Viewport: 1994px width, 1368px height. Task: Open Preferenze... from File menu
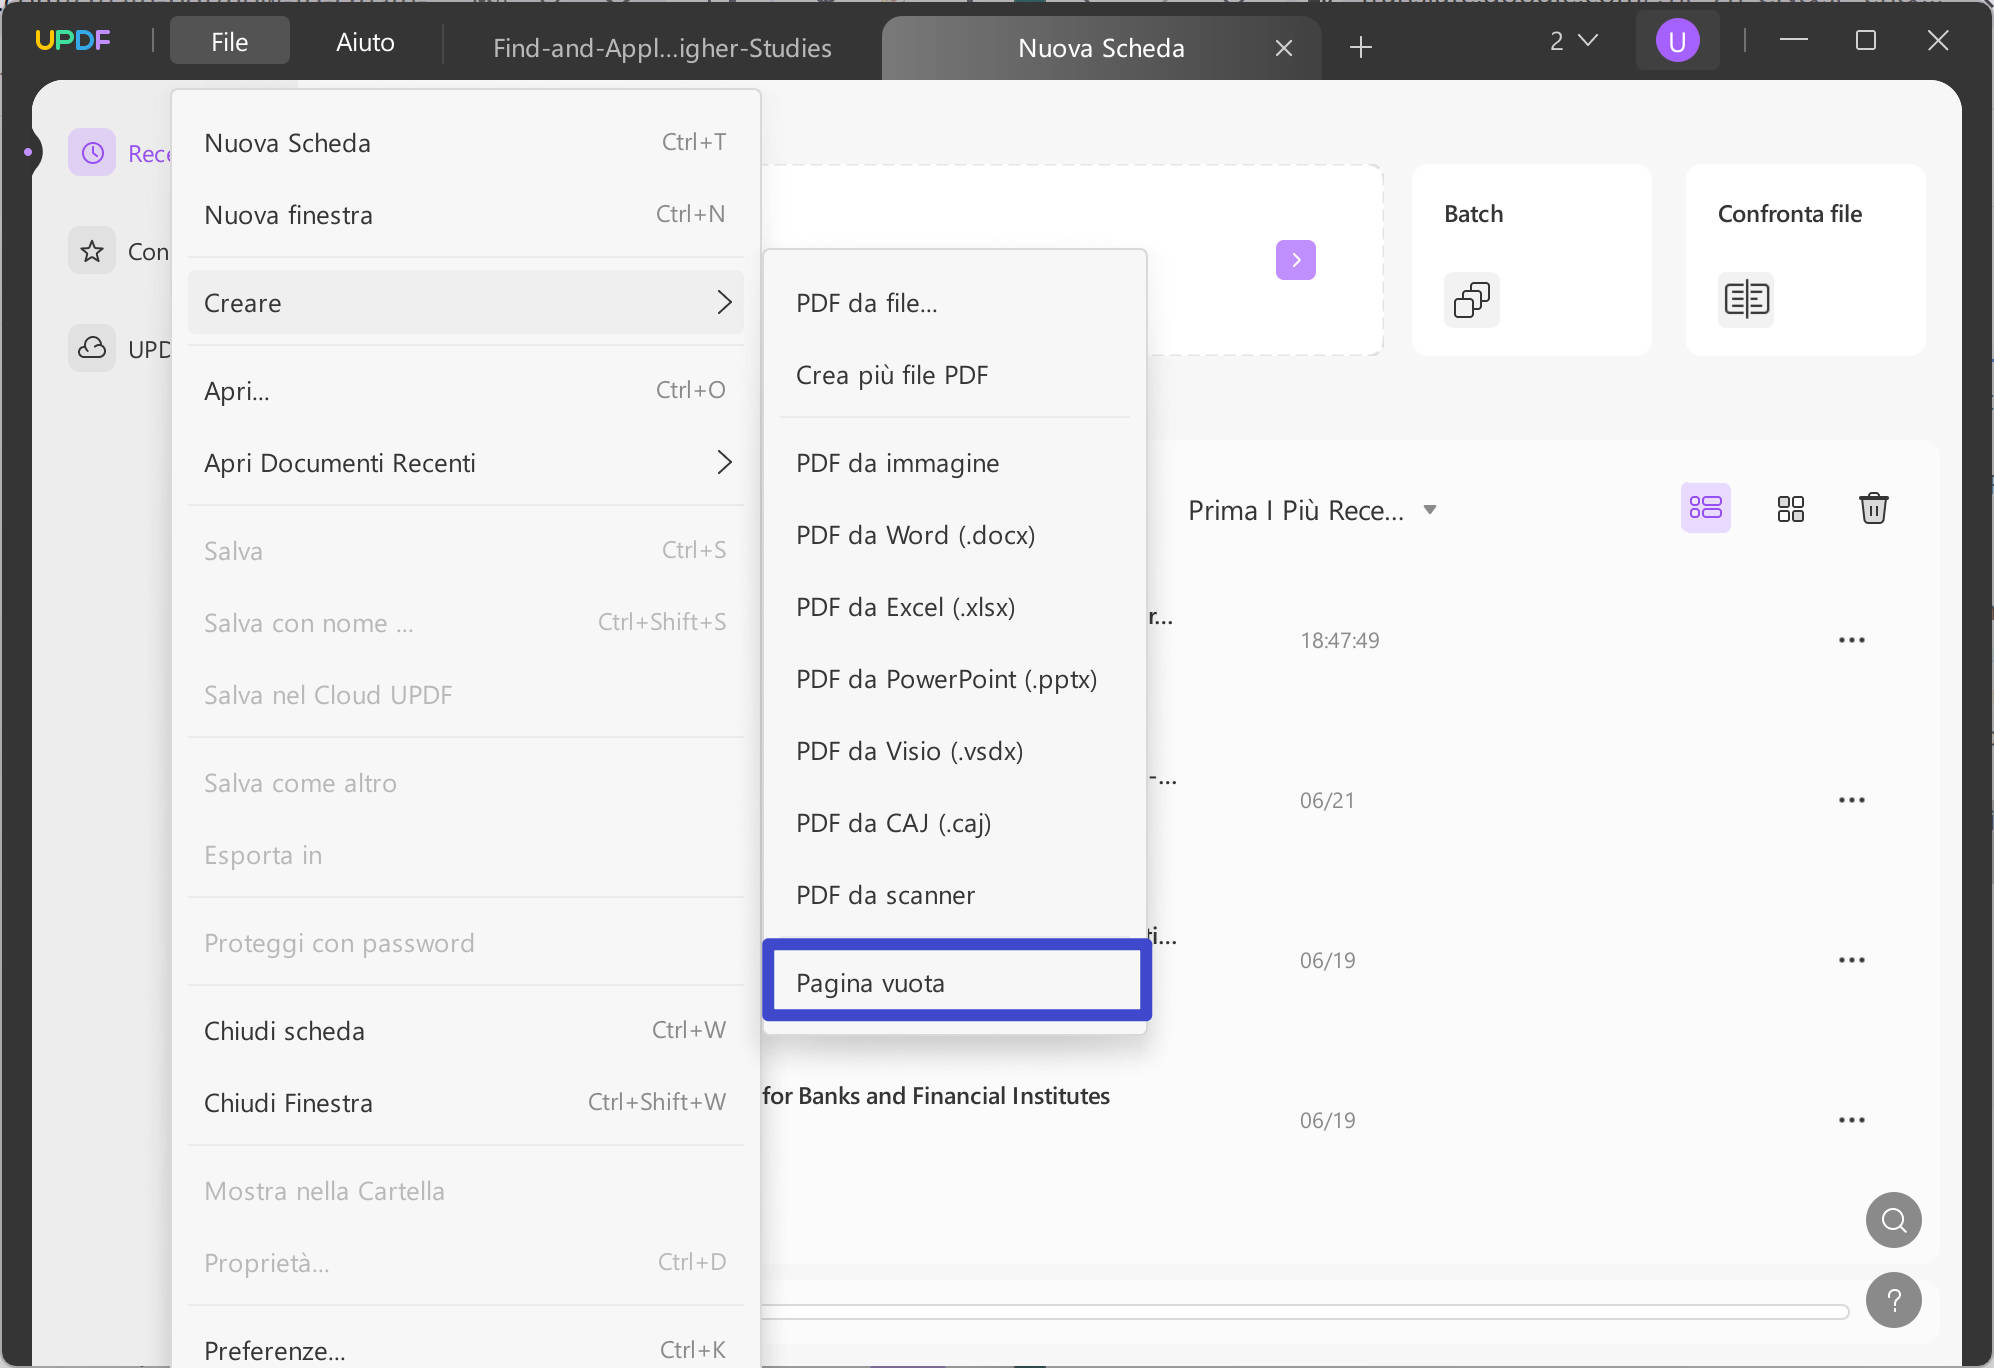(x=466, y=1350)
